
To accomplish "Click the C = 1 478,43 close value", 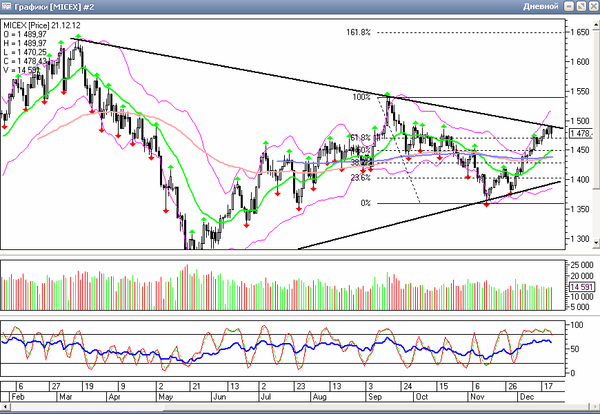I will click(x=25, y=61).
